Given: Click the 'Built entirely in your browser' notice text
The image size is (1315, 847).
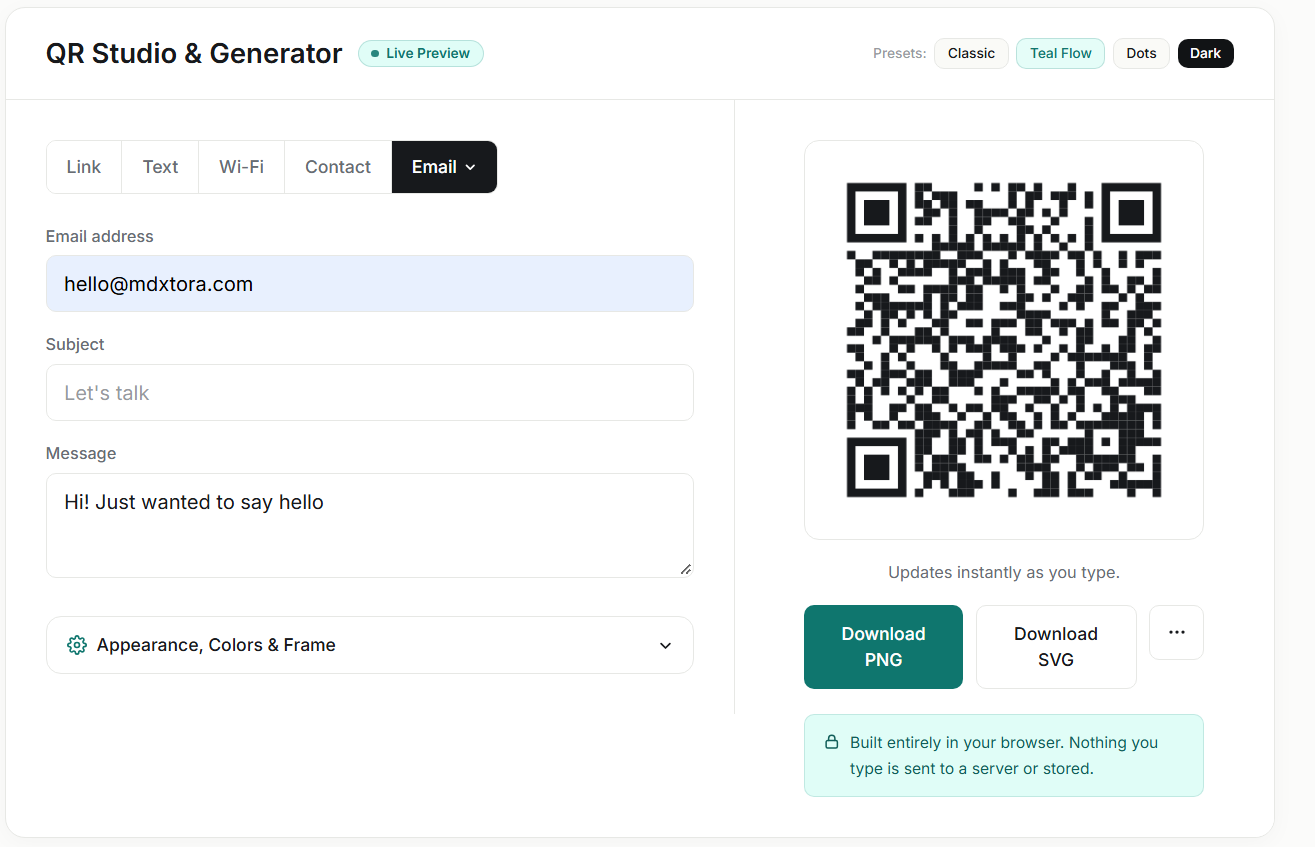Looking at the screenshot, I should point(1004,756).
